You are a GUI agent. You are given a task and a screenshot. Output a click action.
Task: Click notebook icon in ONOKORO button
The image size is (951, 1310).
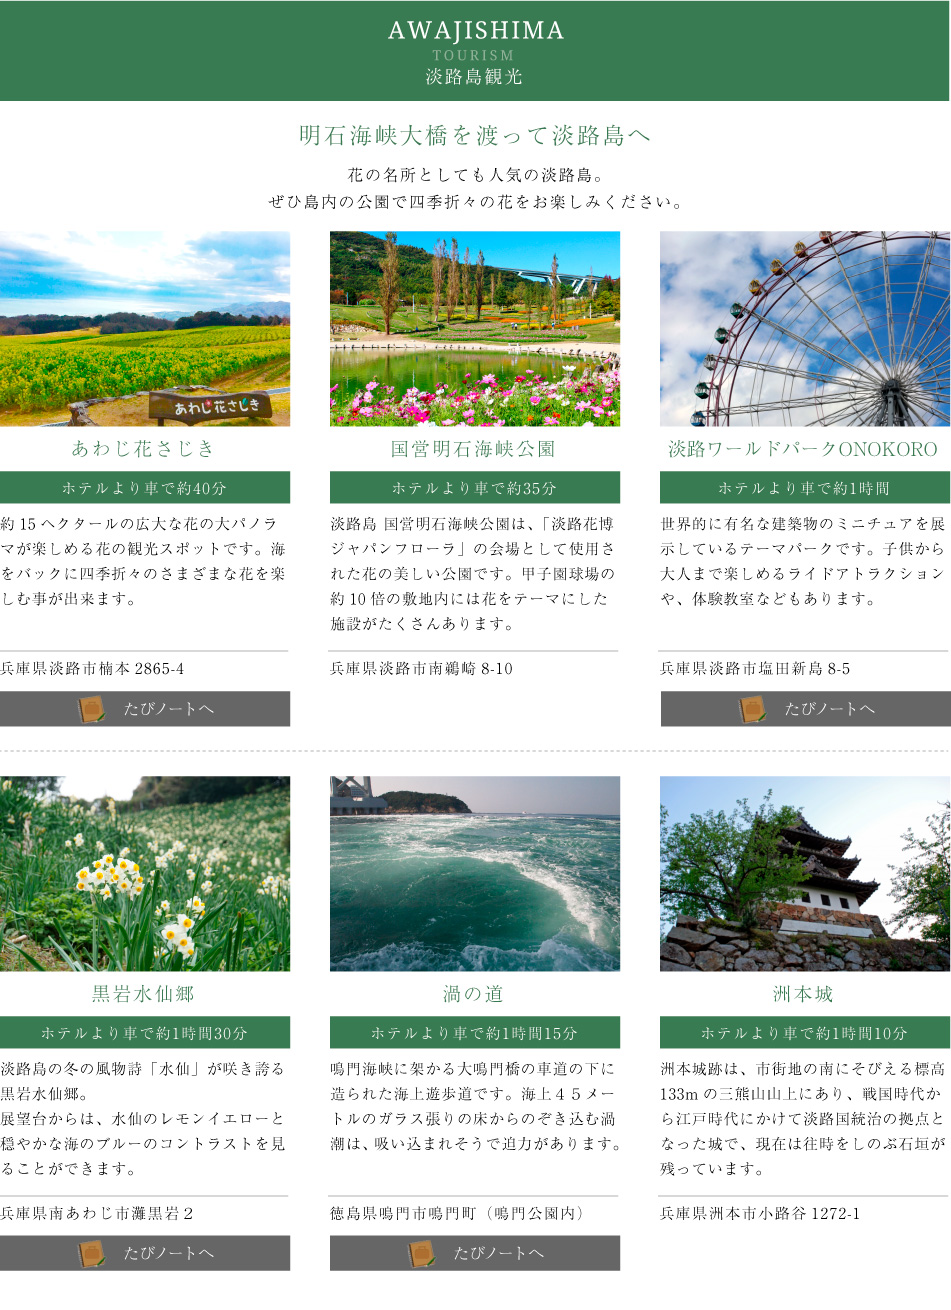coord(752,709)
